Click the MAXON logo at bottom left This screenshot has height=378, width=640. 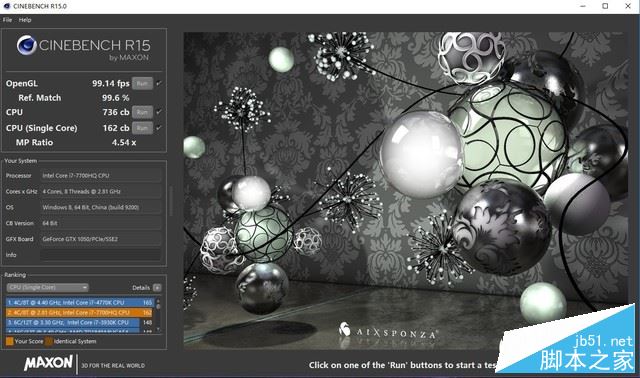(x=49, y=363)
